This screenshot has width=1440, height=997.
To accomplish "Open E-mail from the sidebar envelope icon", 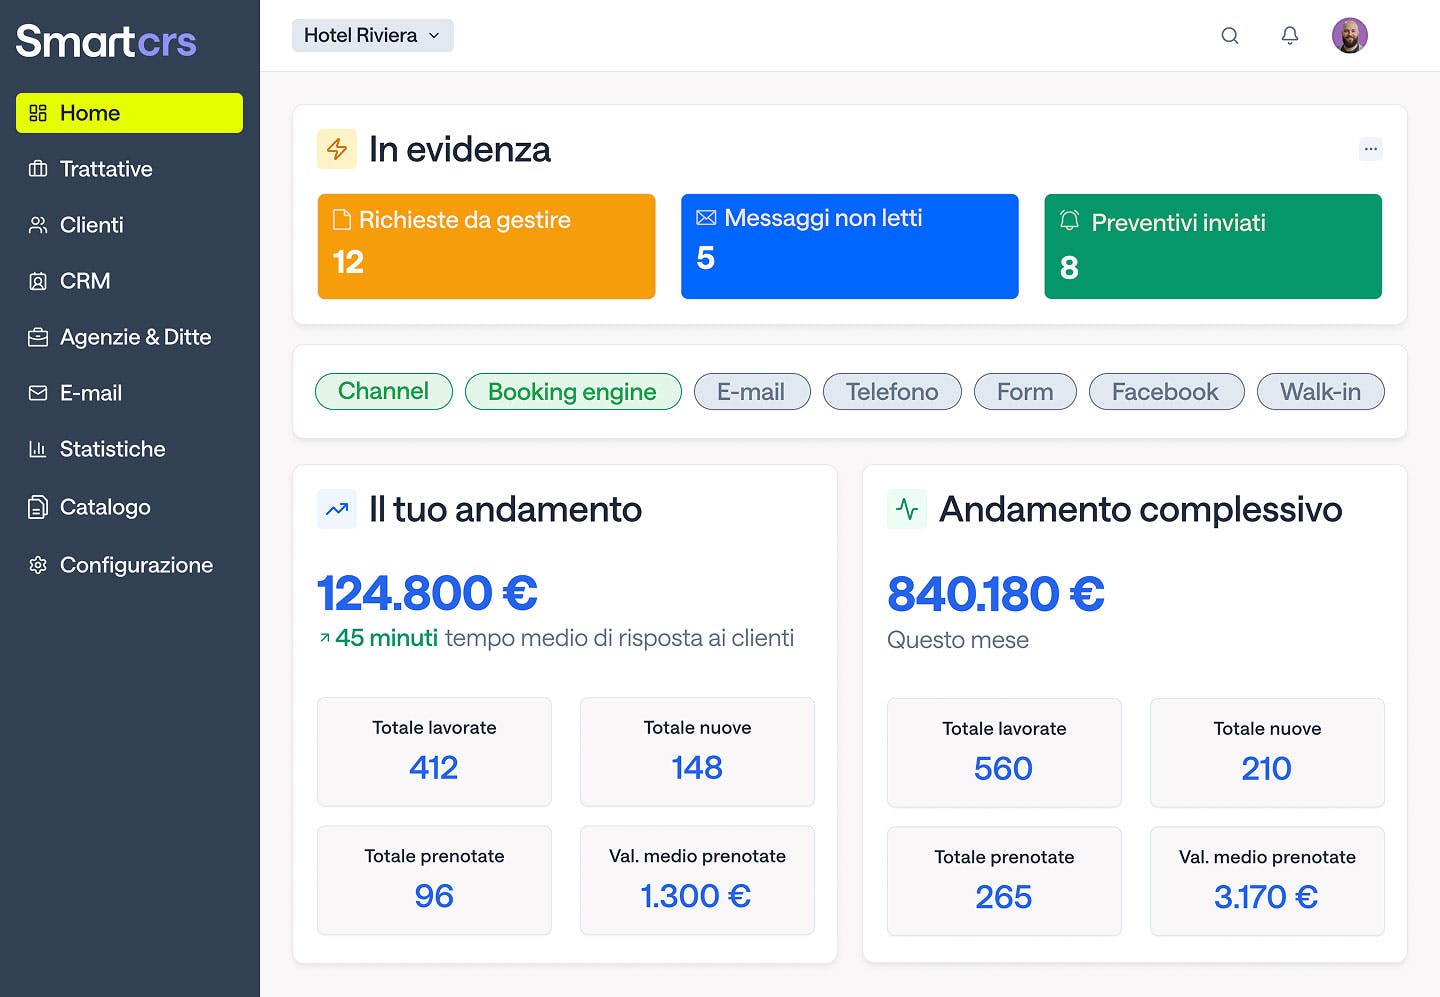I will pos(37,393).
